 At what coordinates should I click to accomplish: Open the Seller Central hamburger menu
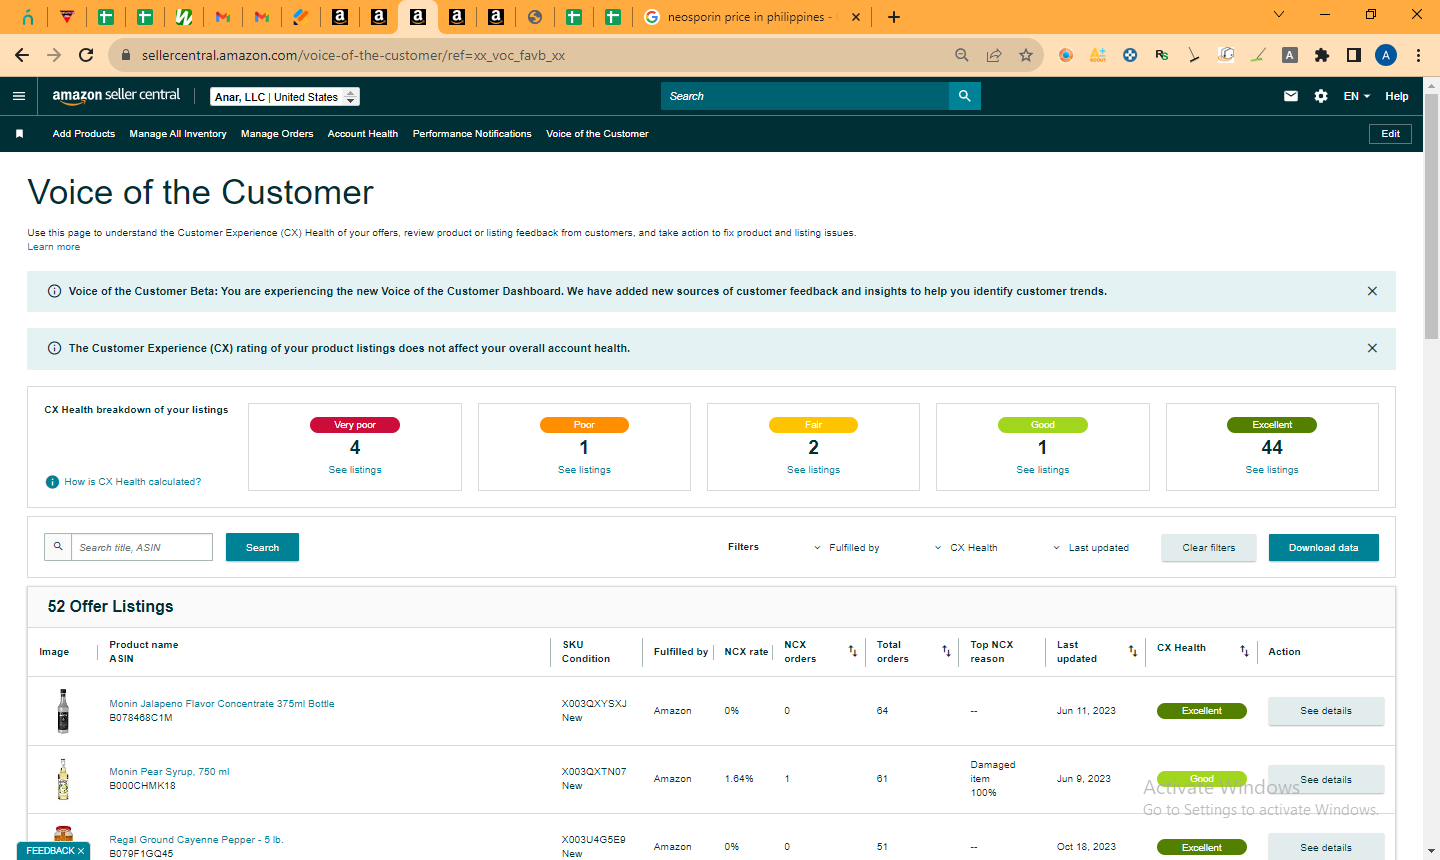(19, 96)
